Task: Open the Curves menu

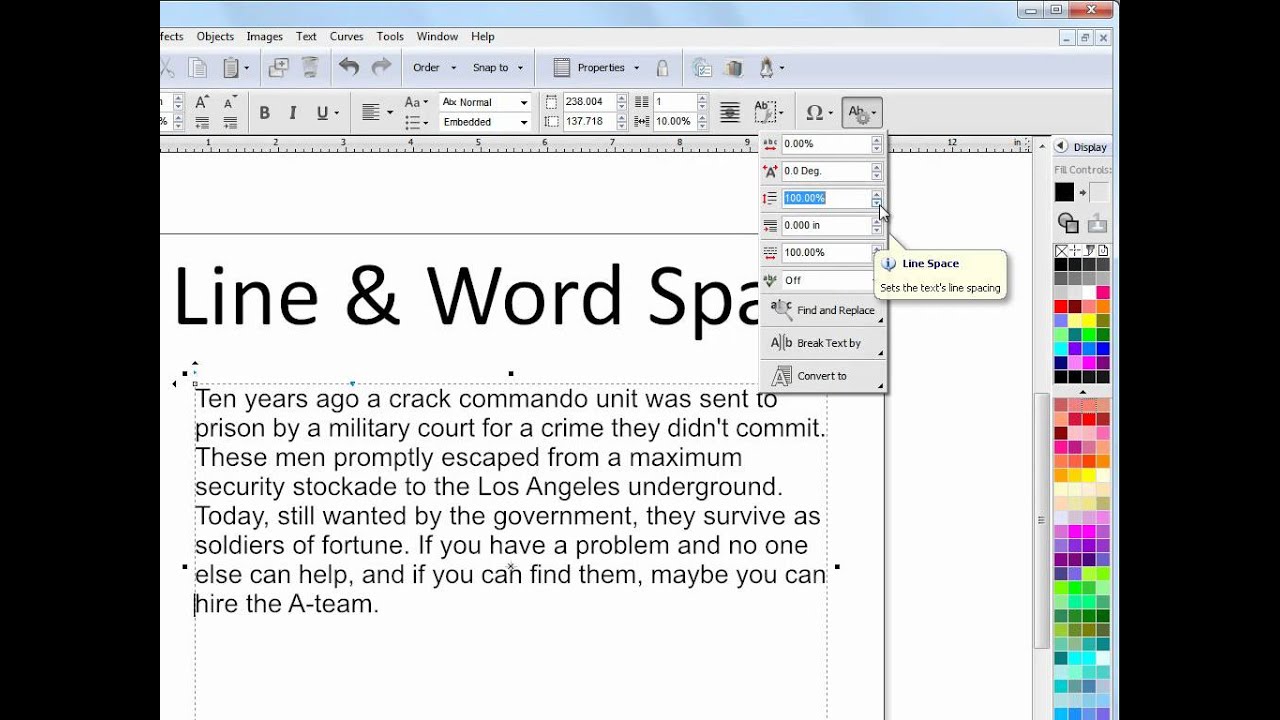Action: [x=346, y=37]
